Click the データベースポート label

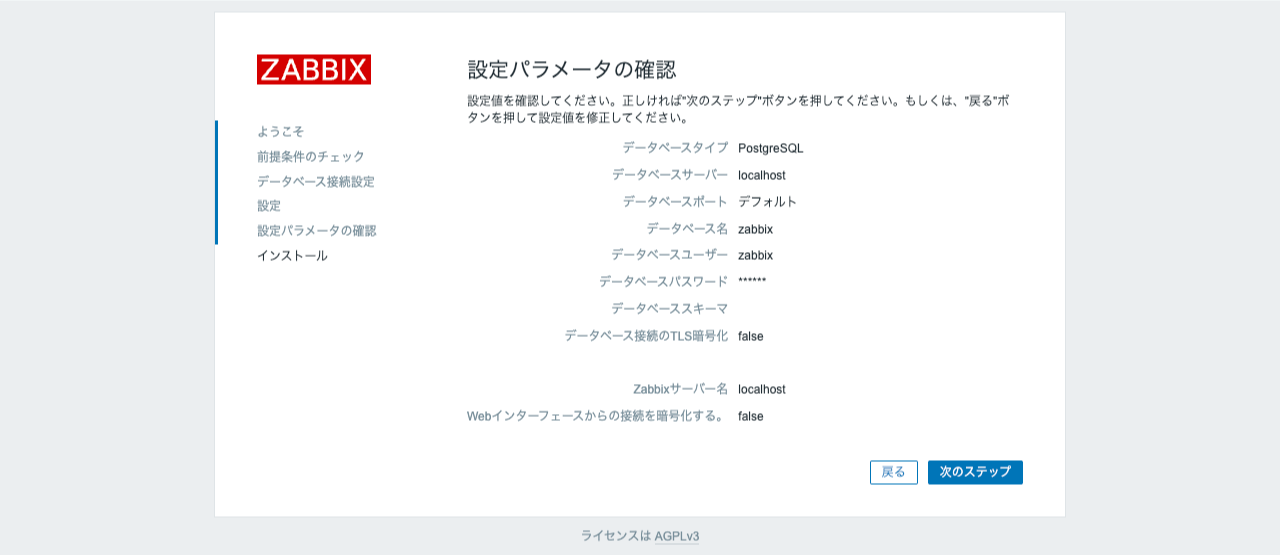pos(675,201)
